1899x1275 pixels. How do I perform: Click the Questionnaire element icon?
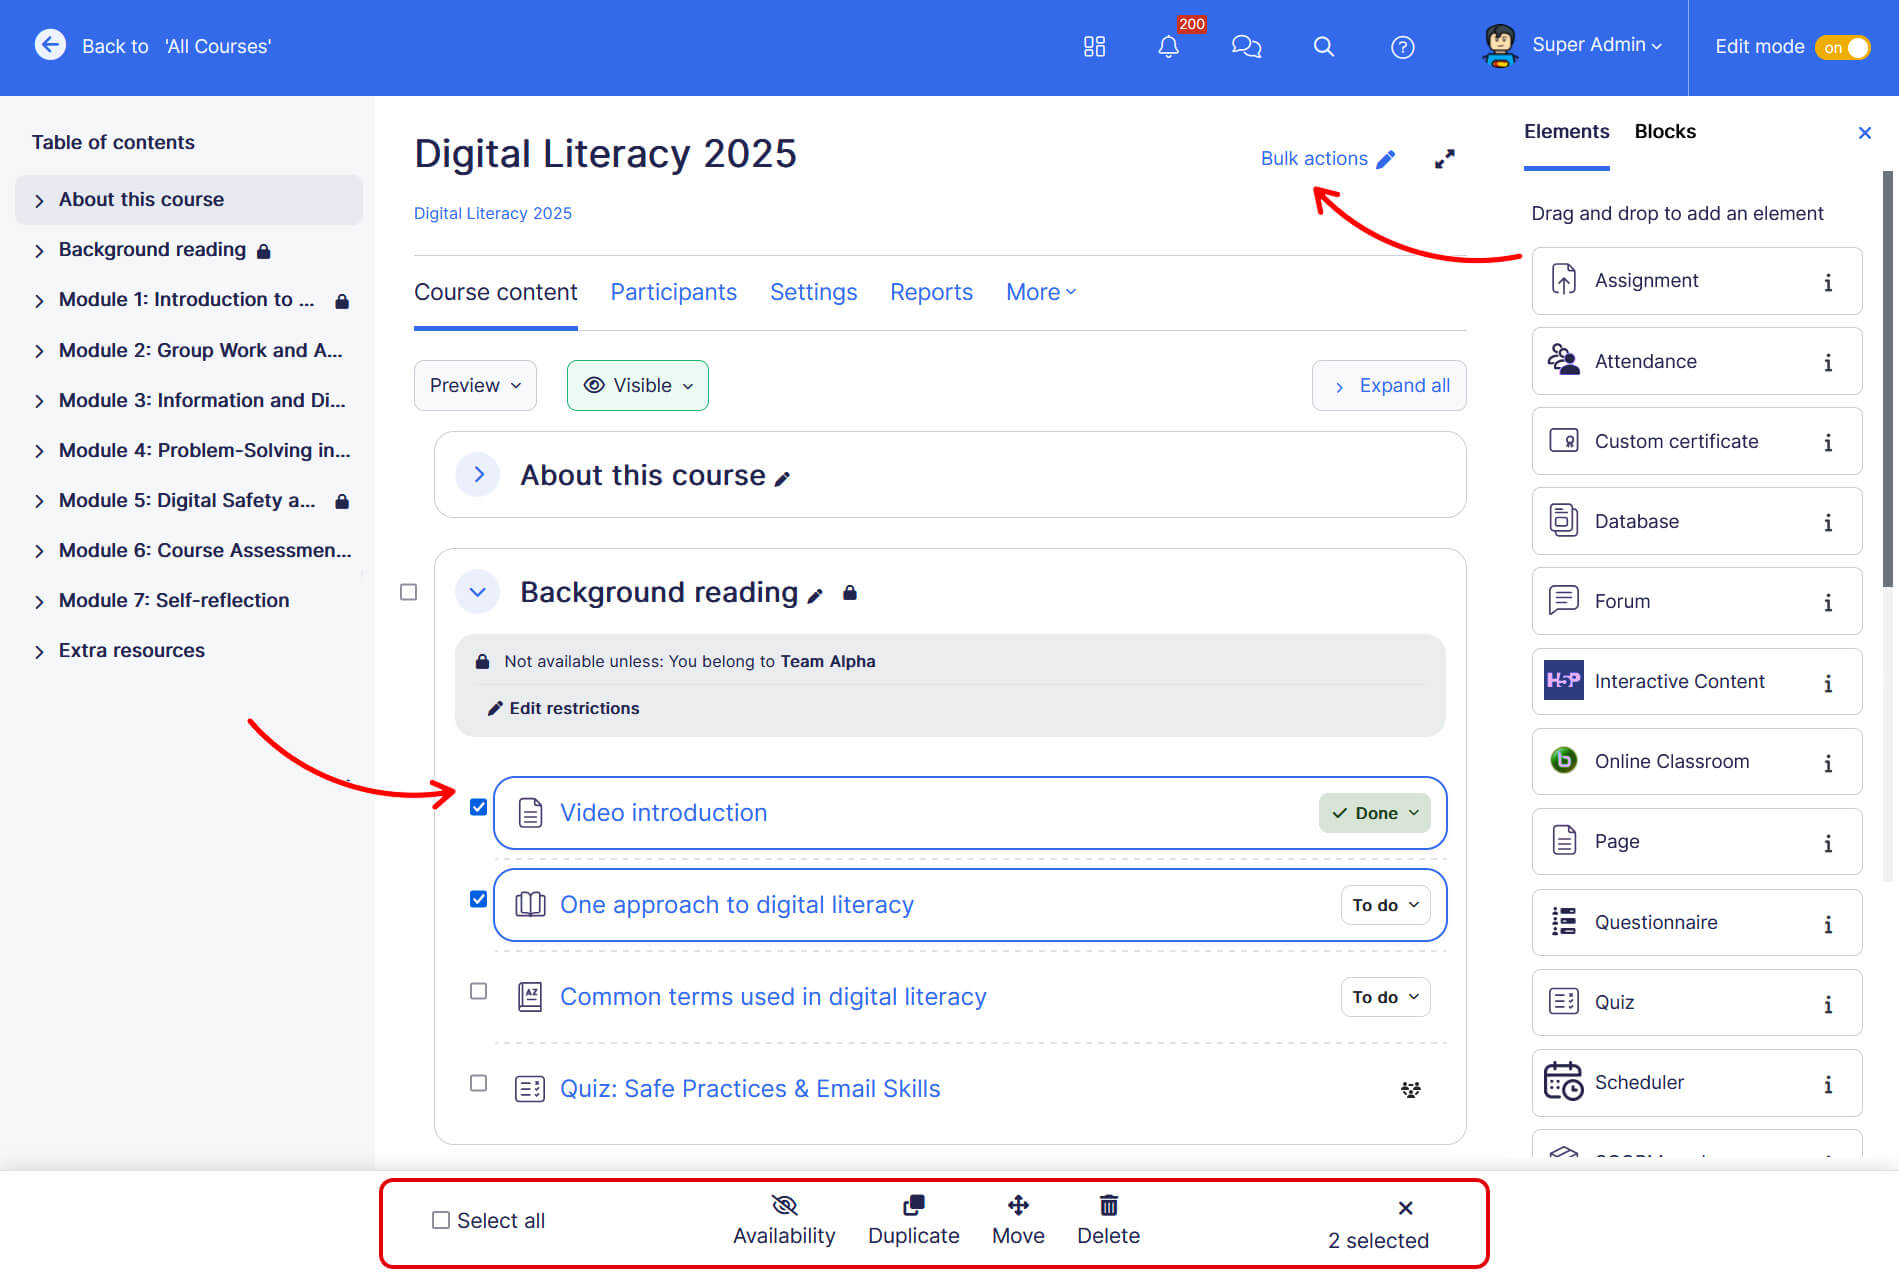coord(1563,921)
